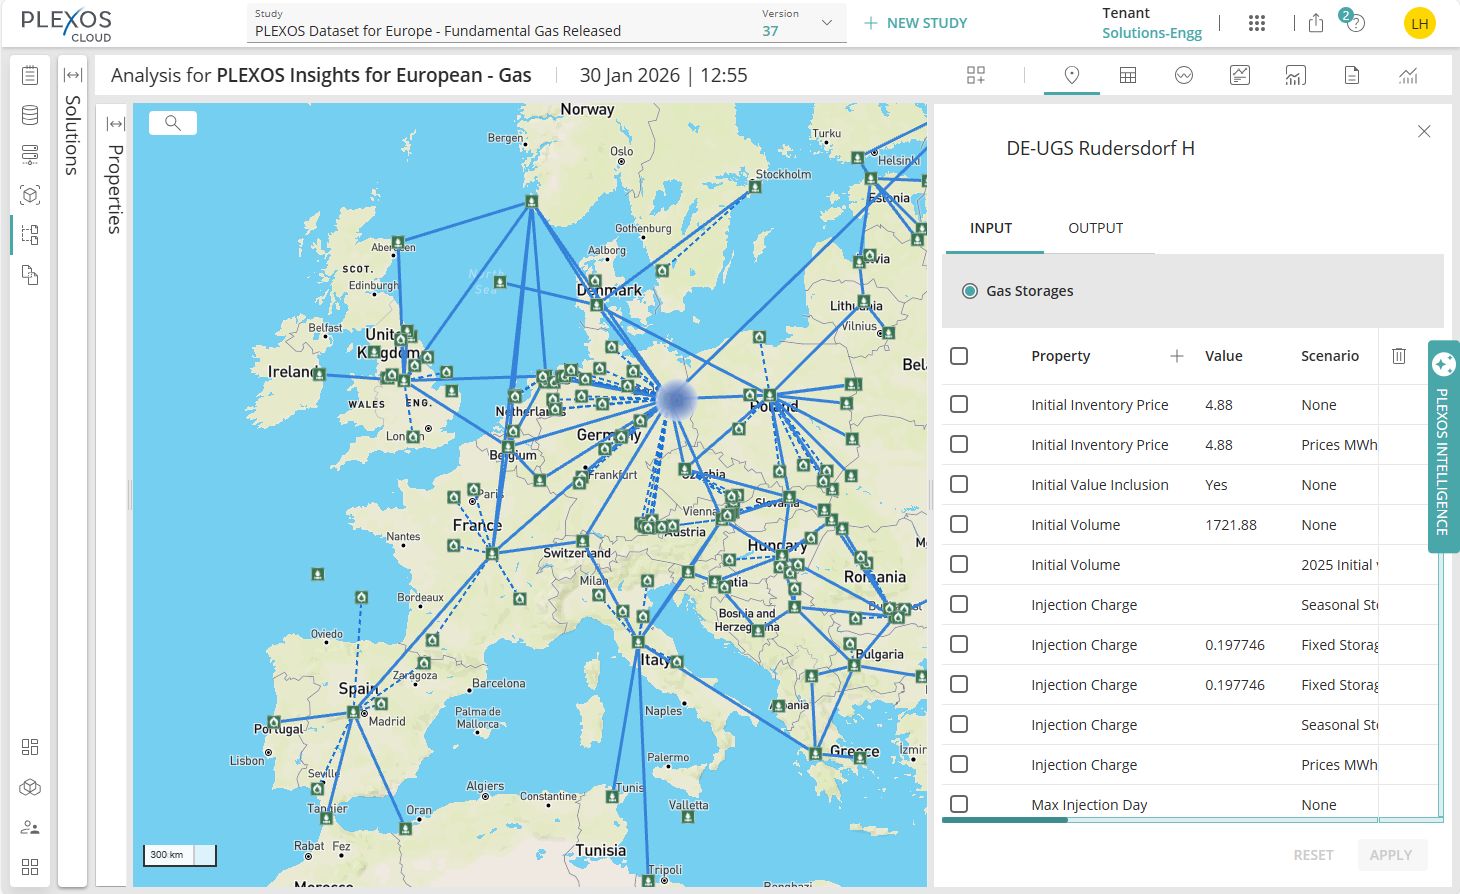Viewport: 1460px width, 894px height.
Task: Click the trash icon in the property table header
Action: pyautogui.click(x=1398, y=355)
